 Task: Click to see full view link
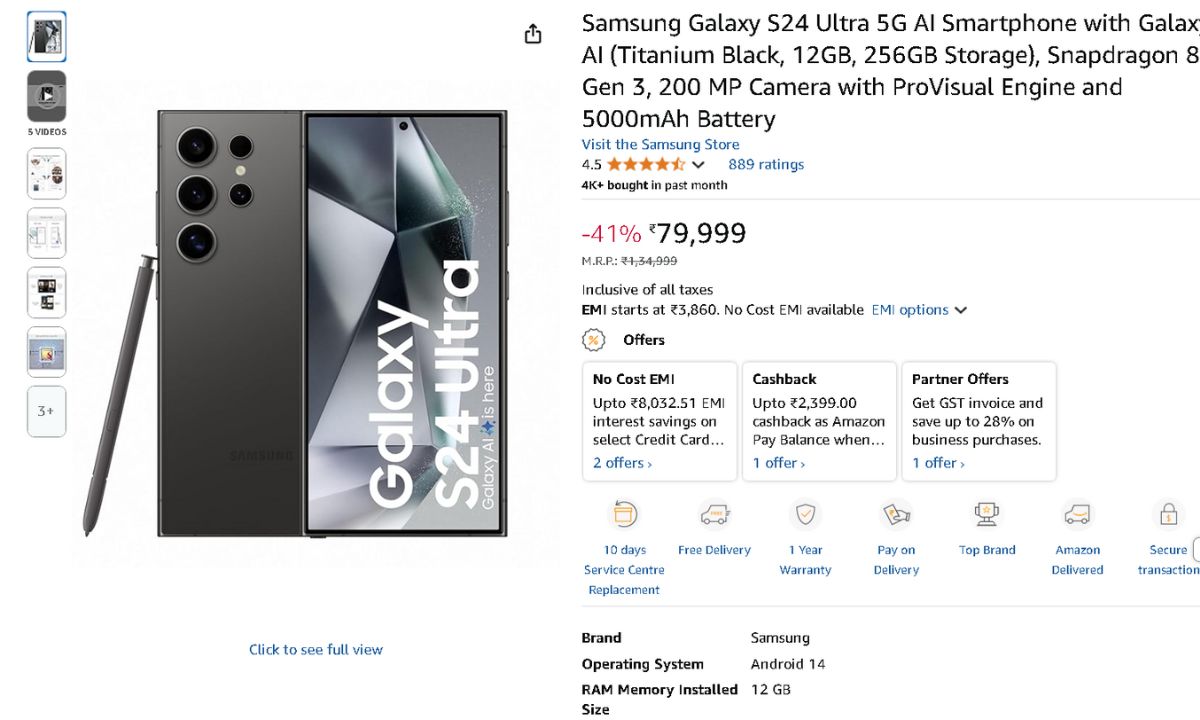[x=316, y=650]
